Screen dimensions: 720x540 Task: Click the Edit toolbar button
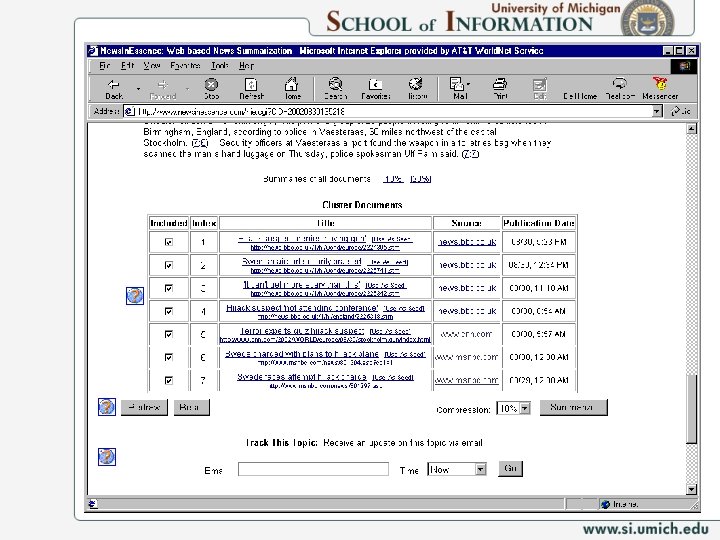[x=540, y=89]
